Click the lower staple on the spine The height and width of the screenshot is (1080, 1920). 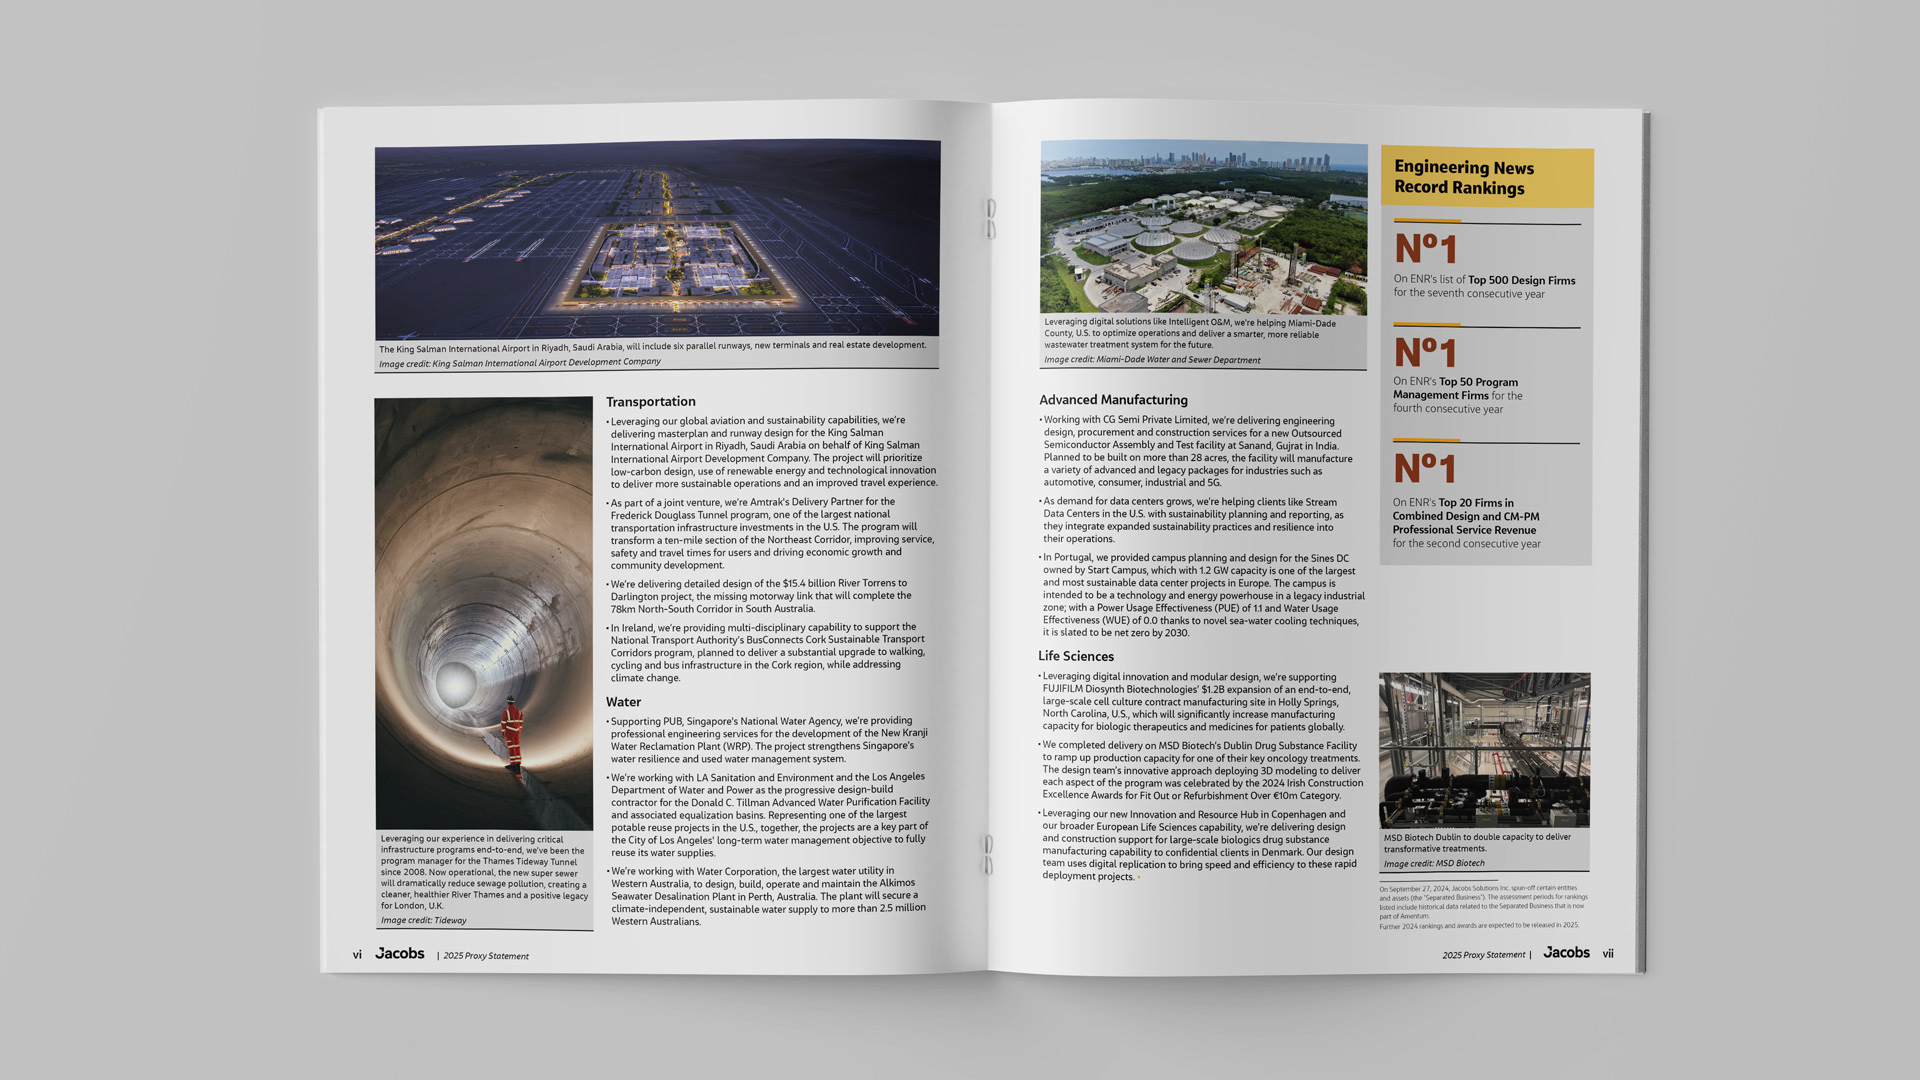(x=988, y=854)
